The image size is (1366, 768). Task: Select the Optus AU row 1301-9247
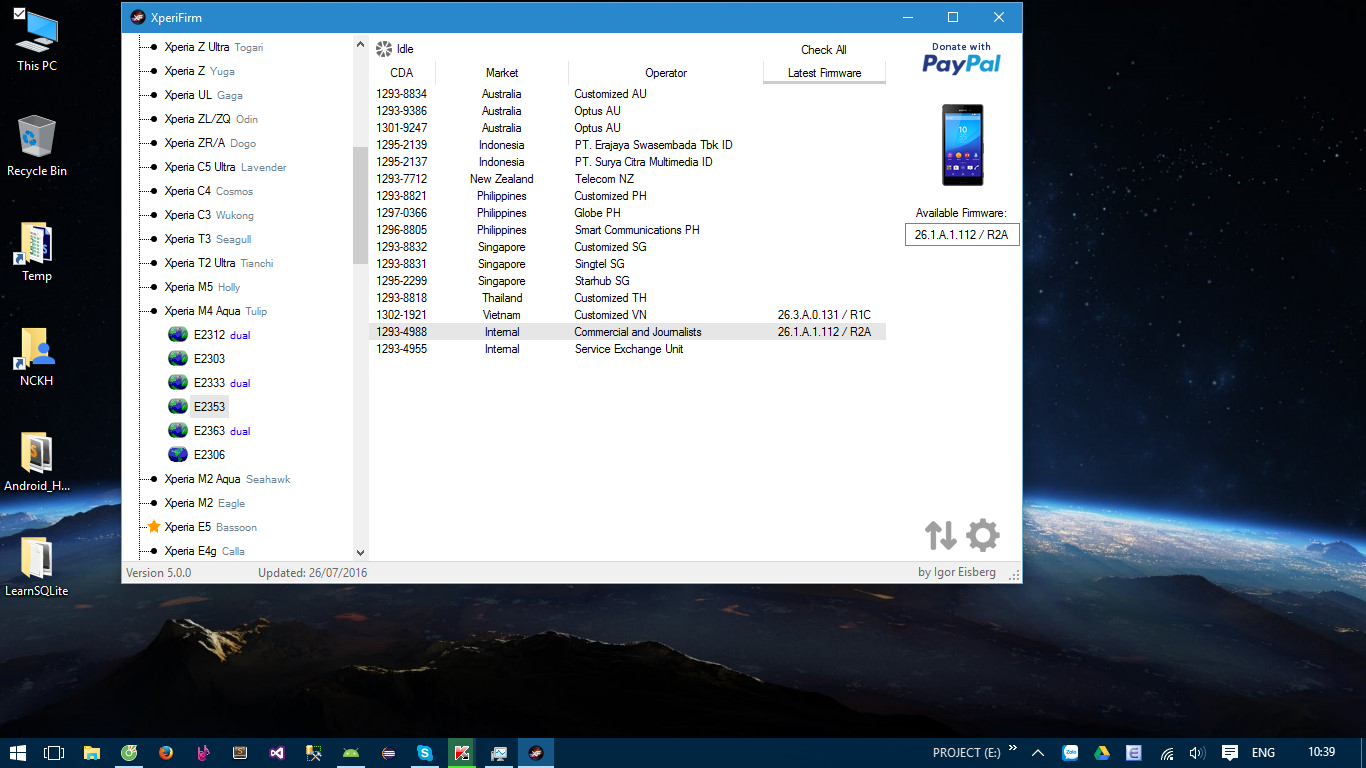627,128
